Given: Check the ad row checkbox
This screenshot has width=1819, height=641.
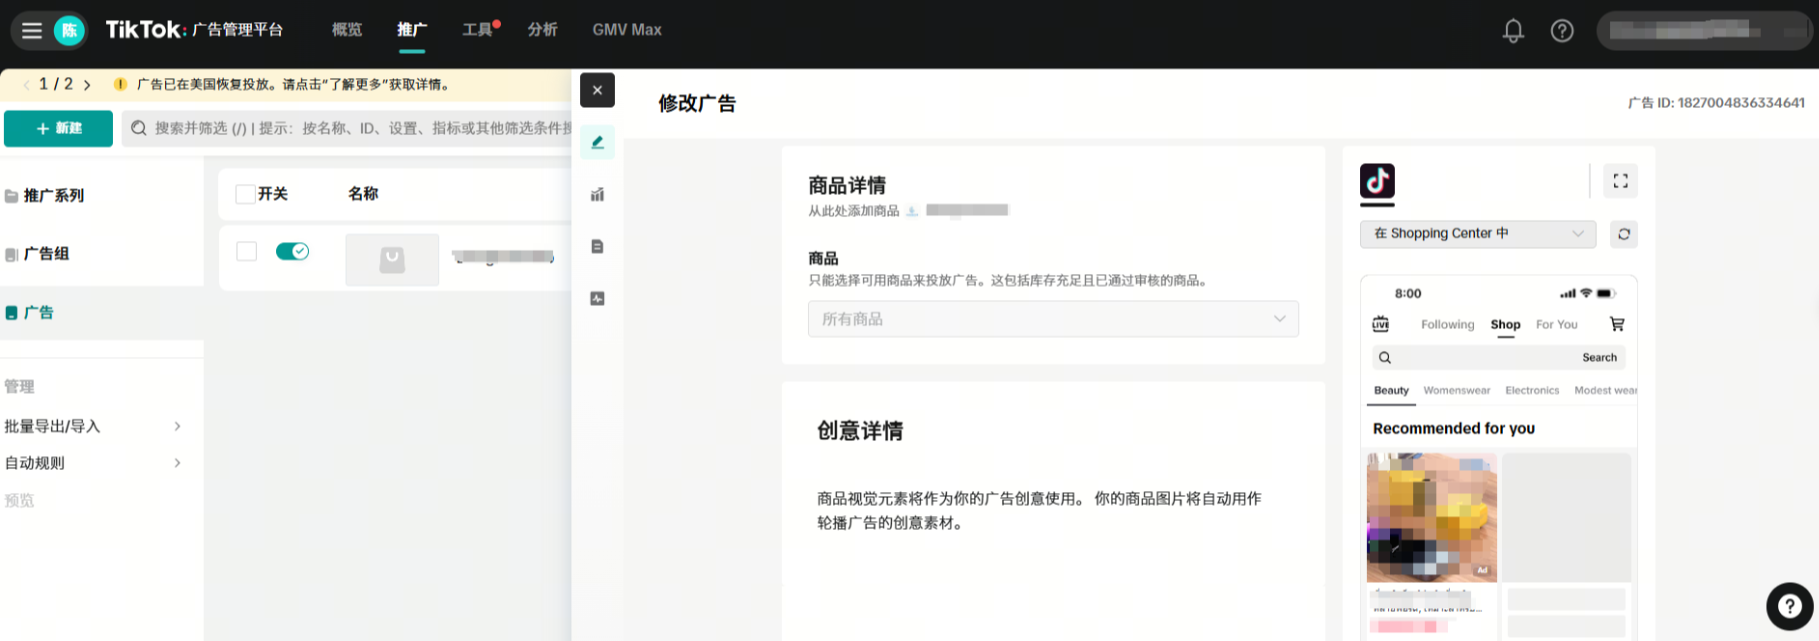Looking at the screenshot, I should [246, 251].
